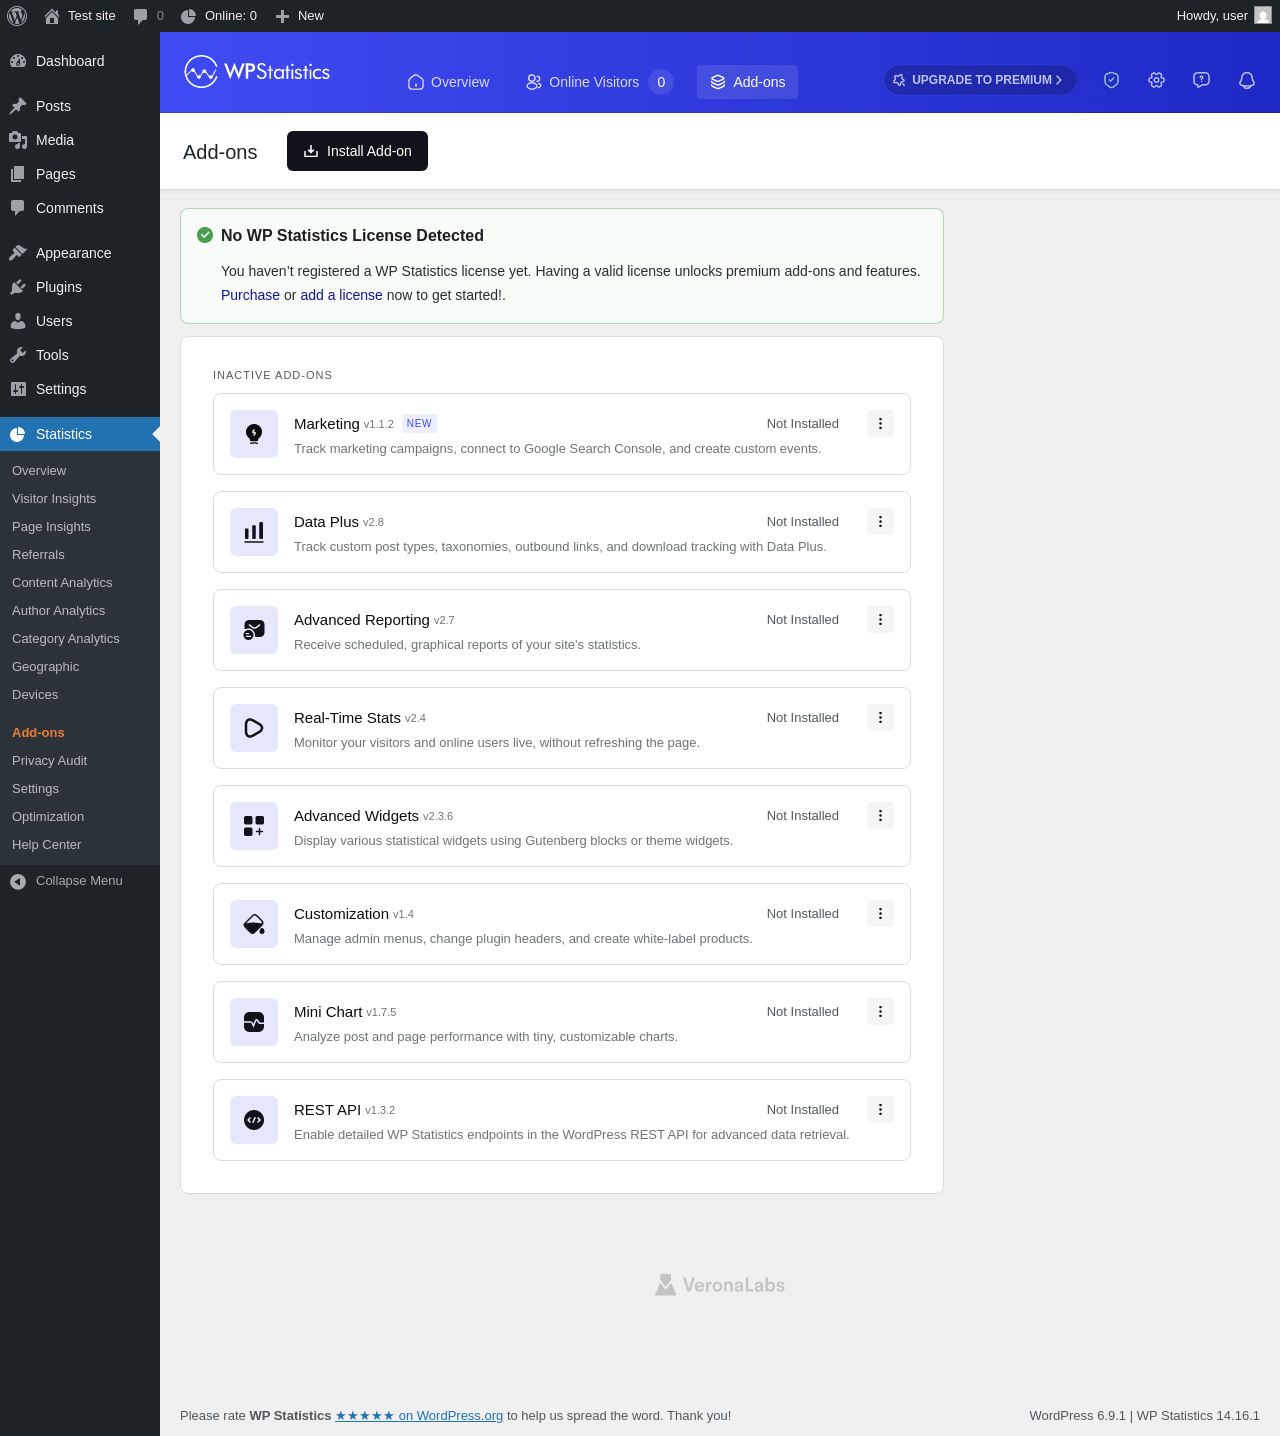Follow the add a license link
The width and height of the screenshot is (1280, 1436).
pyautogui.click(x=341, y=295)
